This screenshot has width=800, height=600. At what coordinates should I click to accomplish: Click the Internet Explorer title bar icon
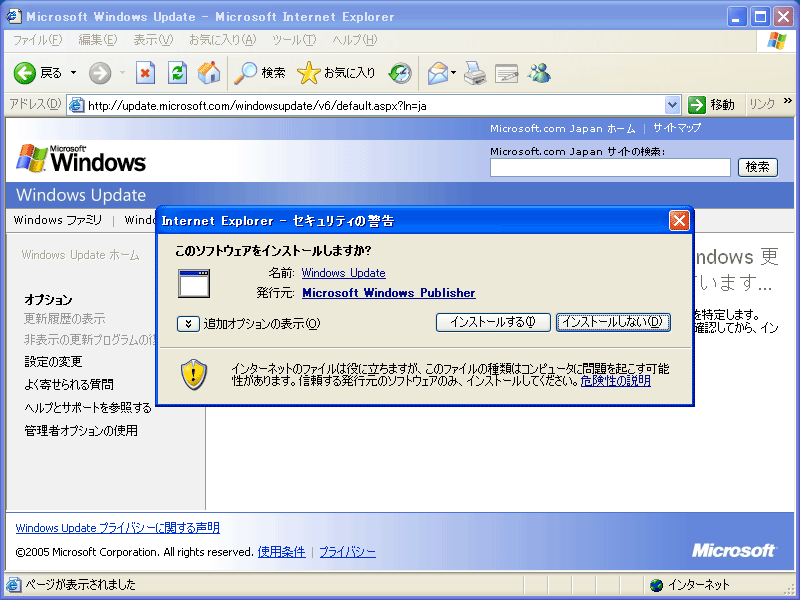click(14, 16)
